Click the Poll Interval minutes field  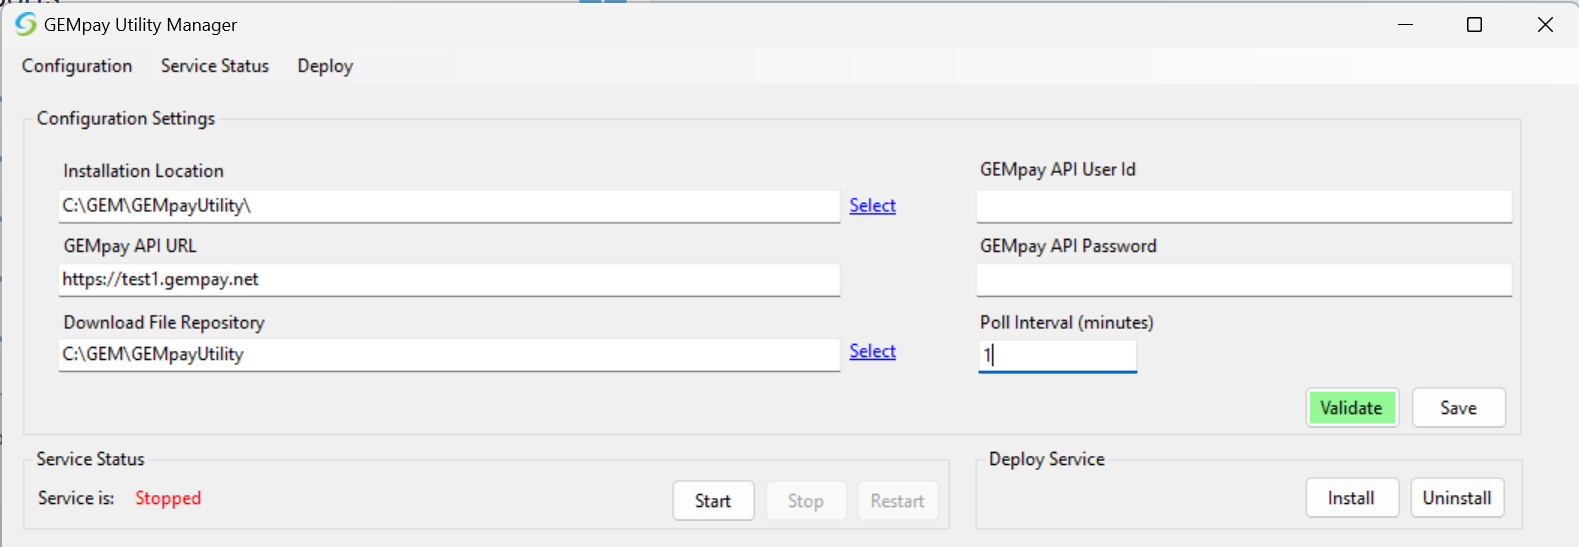click(x=1057, y=355)
